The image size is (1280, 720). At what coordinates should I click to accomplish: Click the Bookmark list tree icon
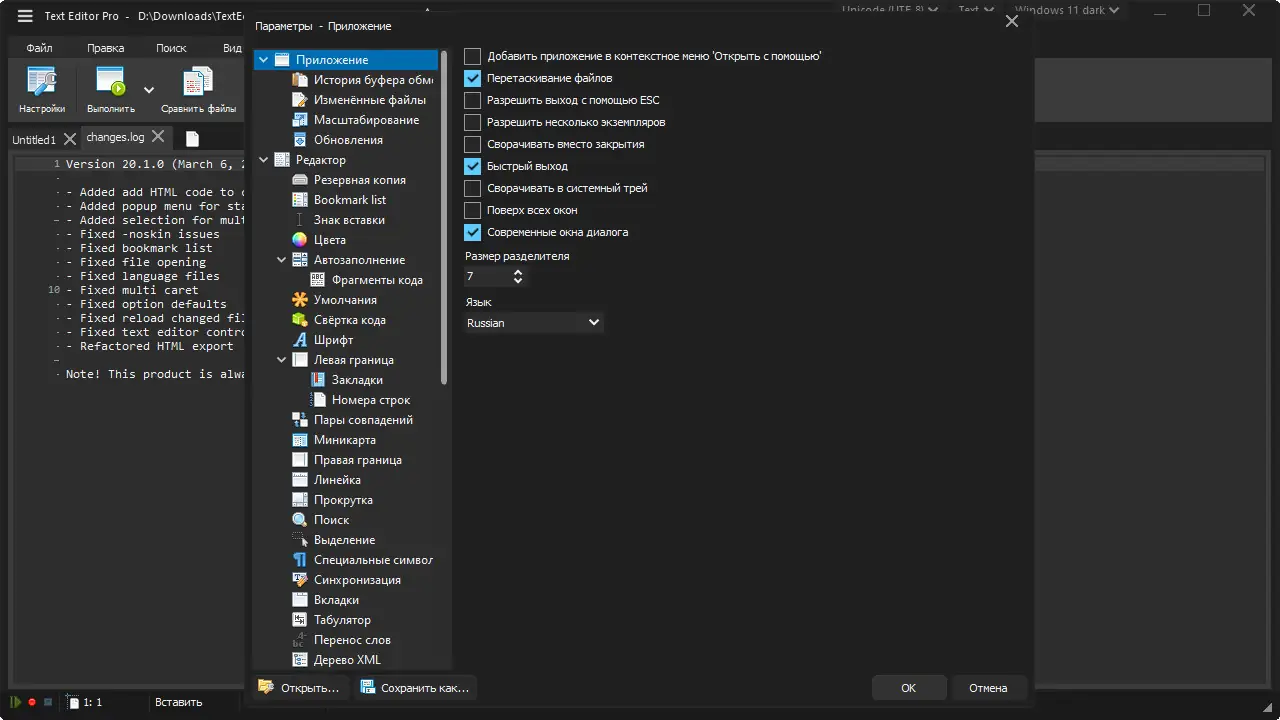pos(299,200)
